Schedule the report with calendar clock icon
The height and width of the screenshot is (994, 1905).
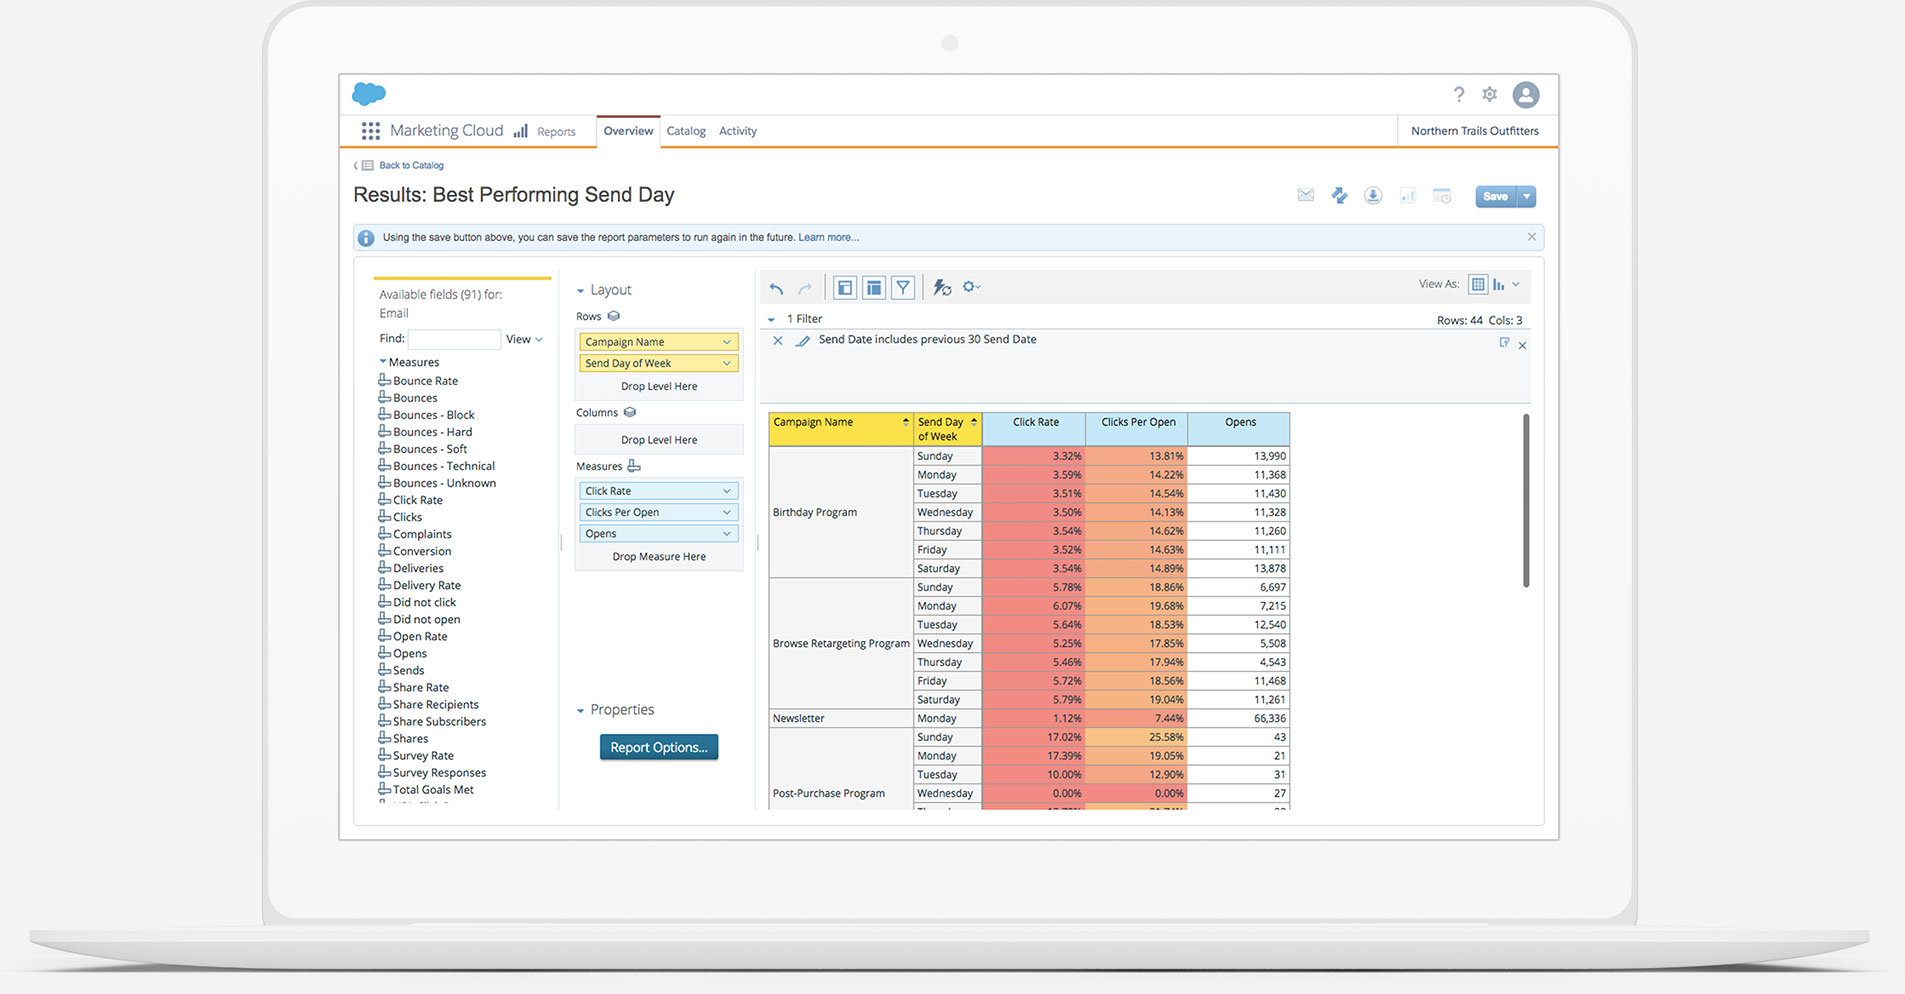1442,196
